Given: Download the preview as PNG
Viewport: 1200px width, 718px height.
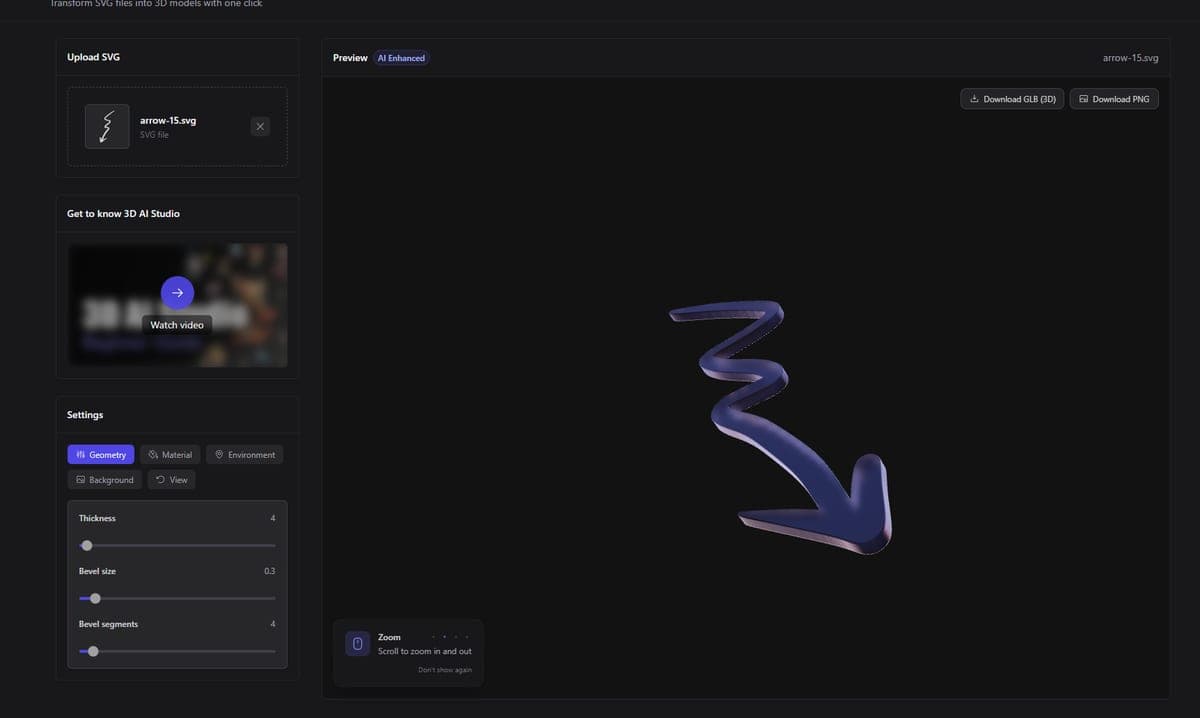Looking at the screenshot, I should tap(1114, 99).
